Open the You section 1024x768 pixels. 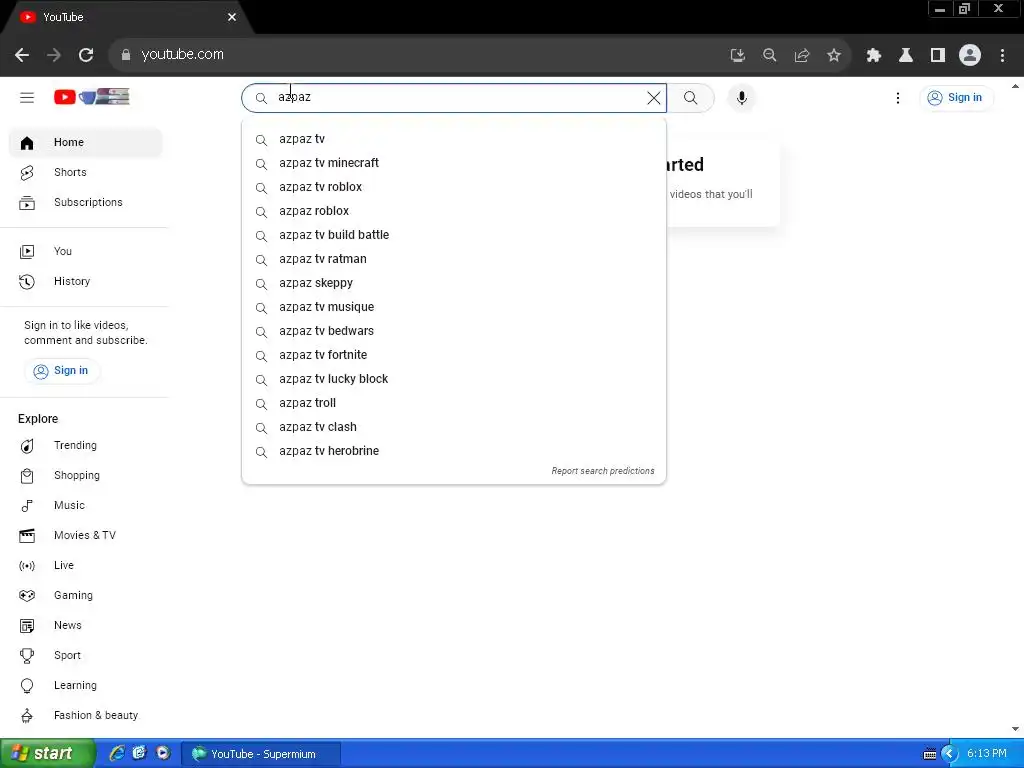[86, 251]
